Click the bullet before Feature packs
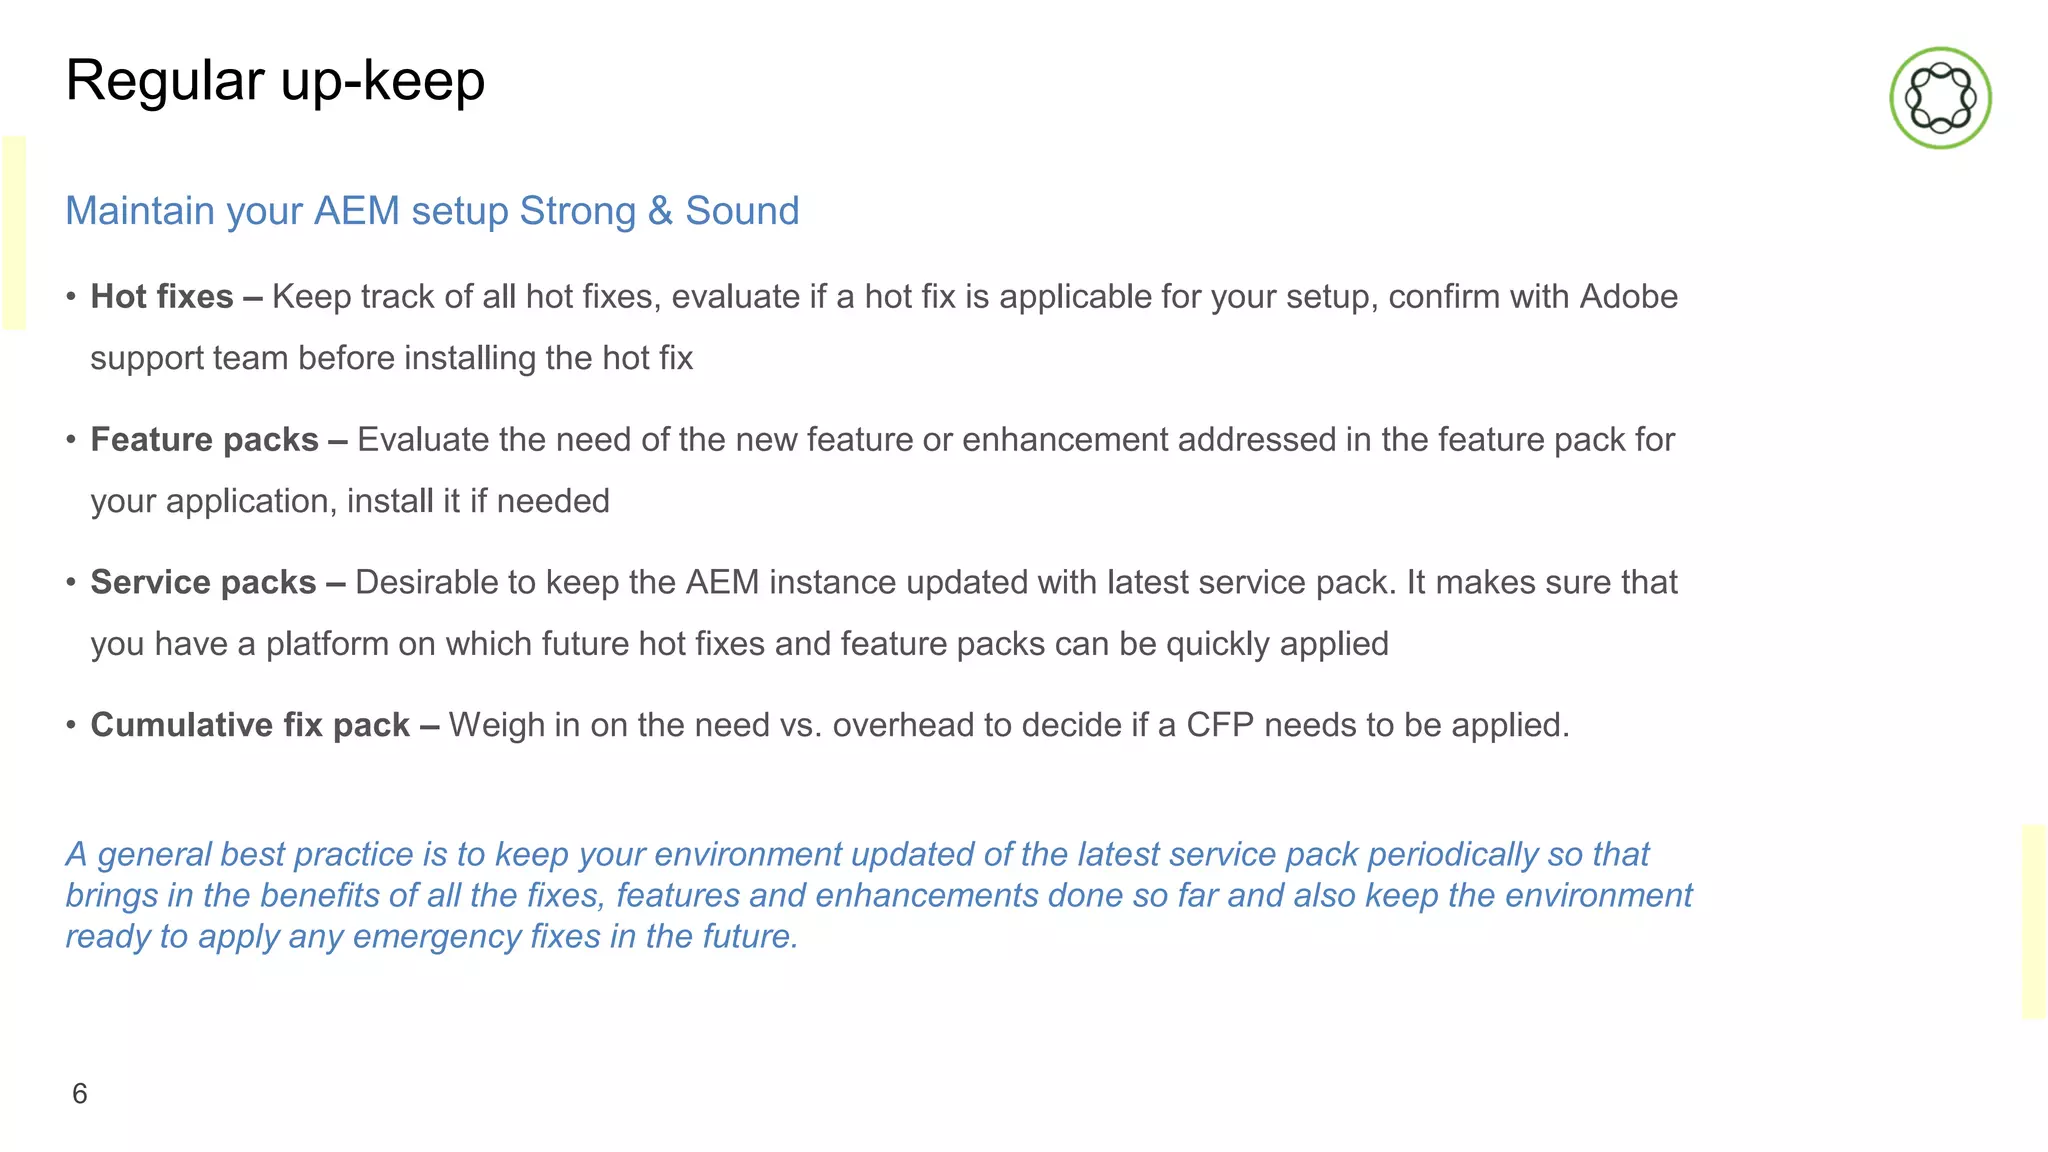The image size is (2048, 1152). click(71, 440)
